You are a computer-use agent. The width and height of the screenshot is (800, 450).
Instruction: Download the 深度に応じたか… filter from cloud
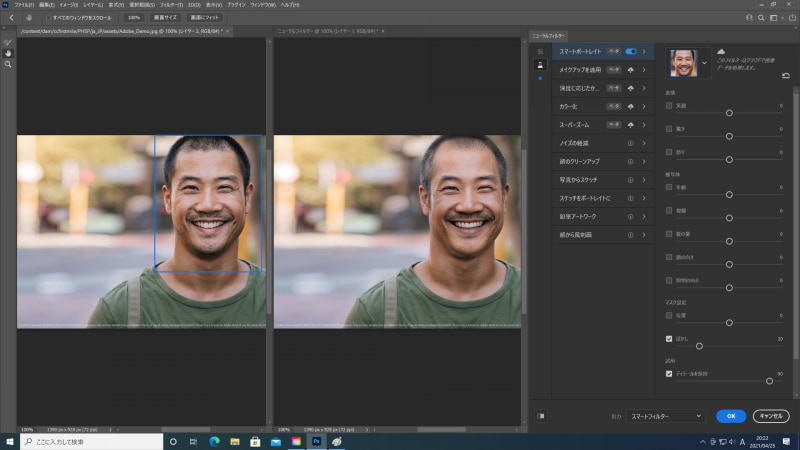(631, 88)
